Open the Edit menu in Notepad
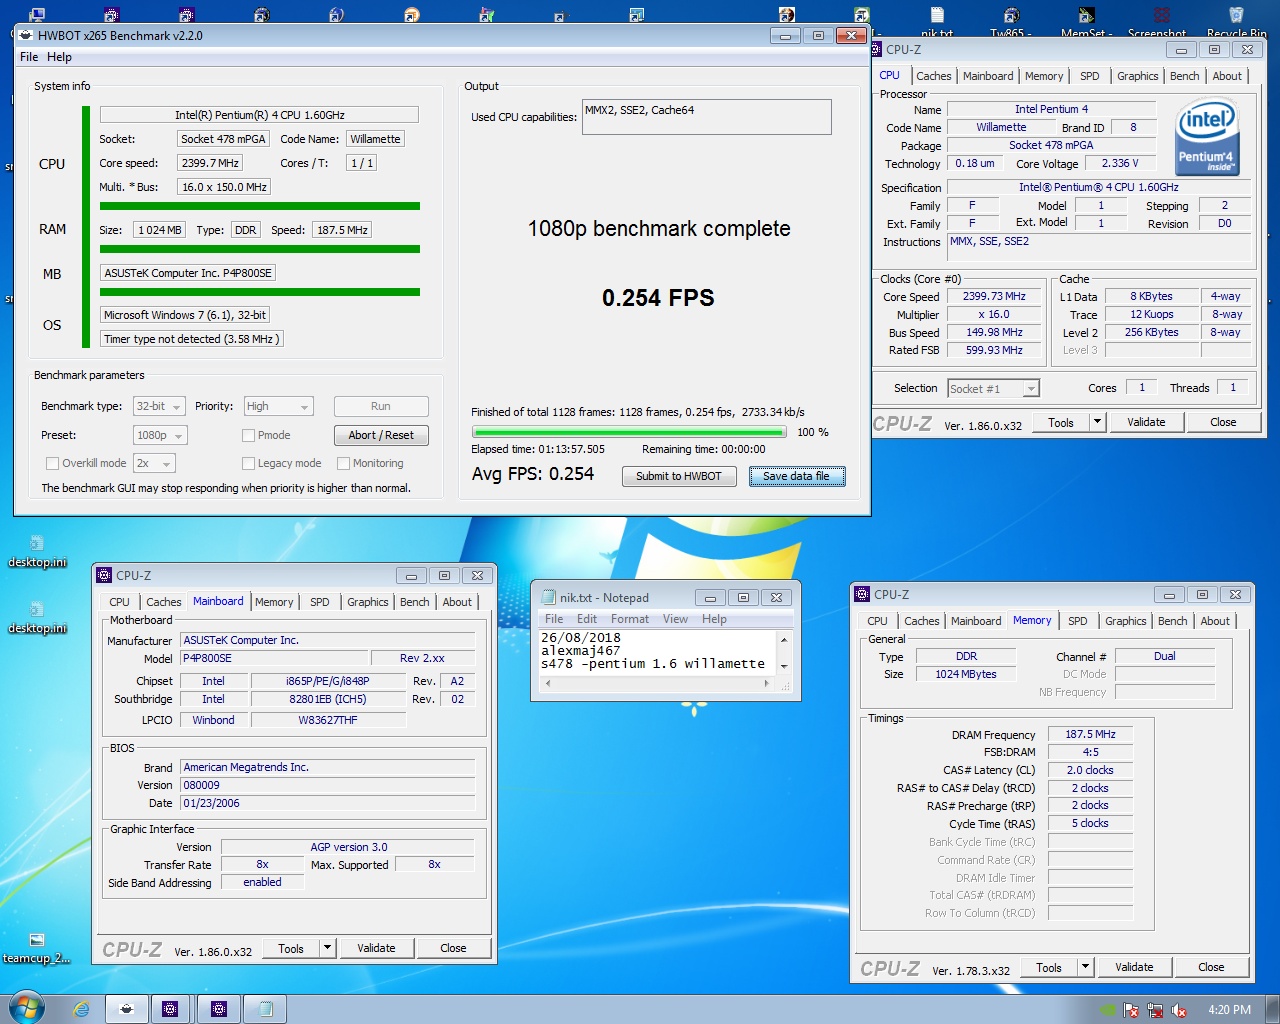 (587, 619)
